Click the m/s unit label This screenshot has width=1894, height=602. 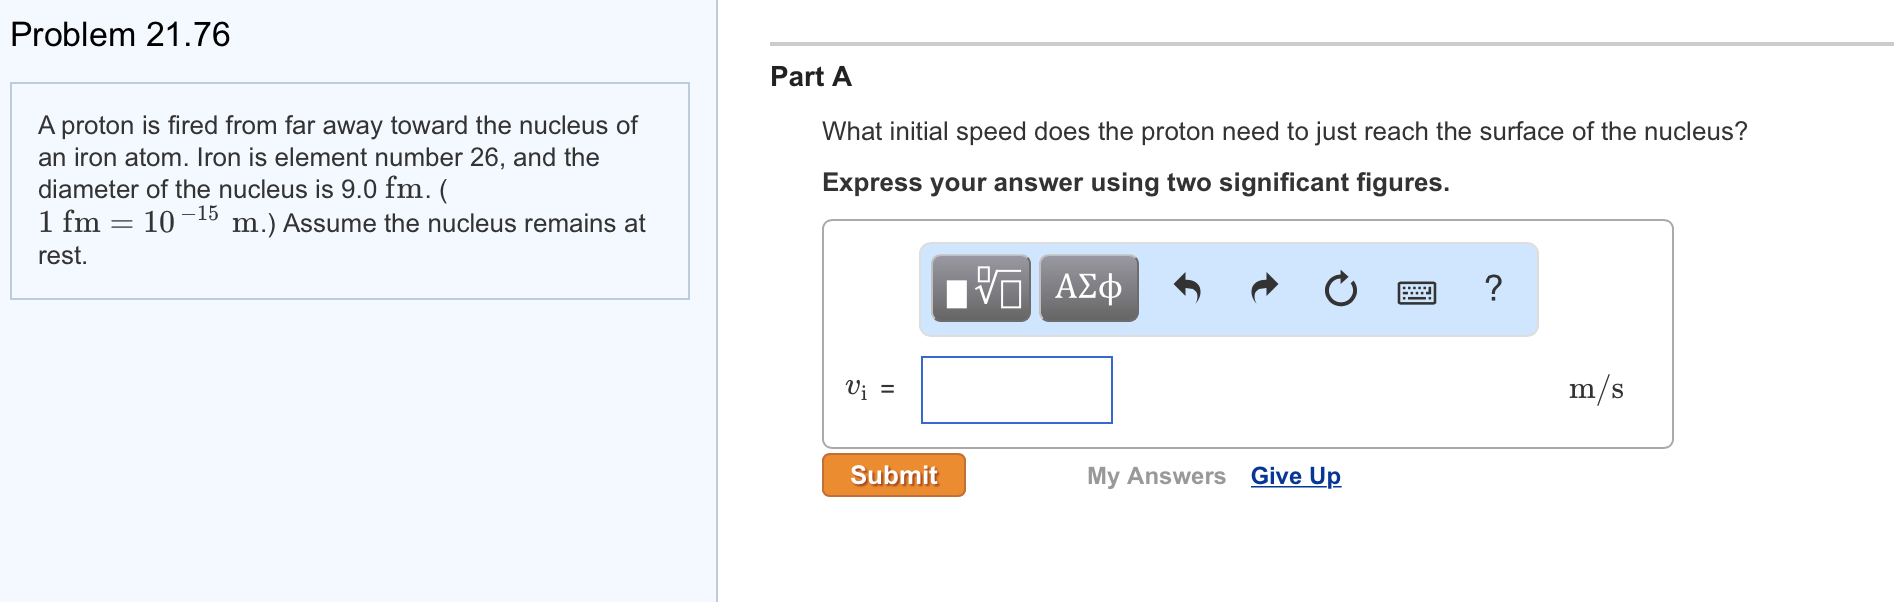point(1595,389)
